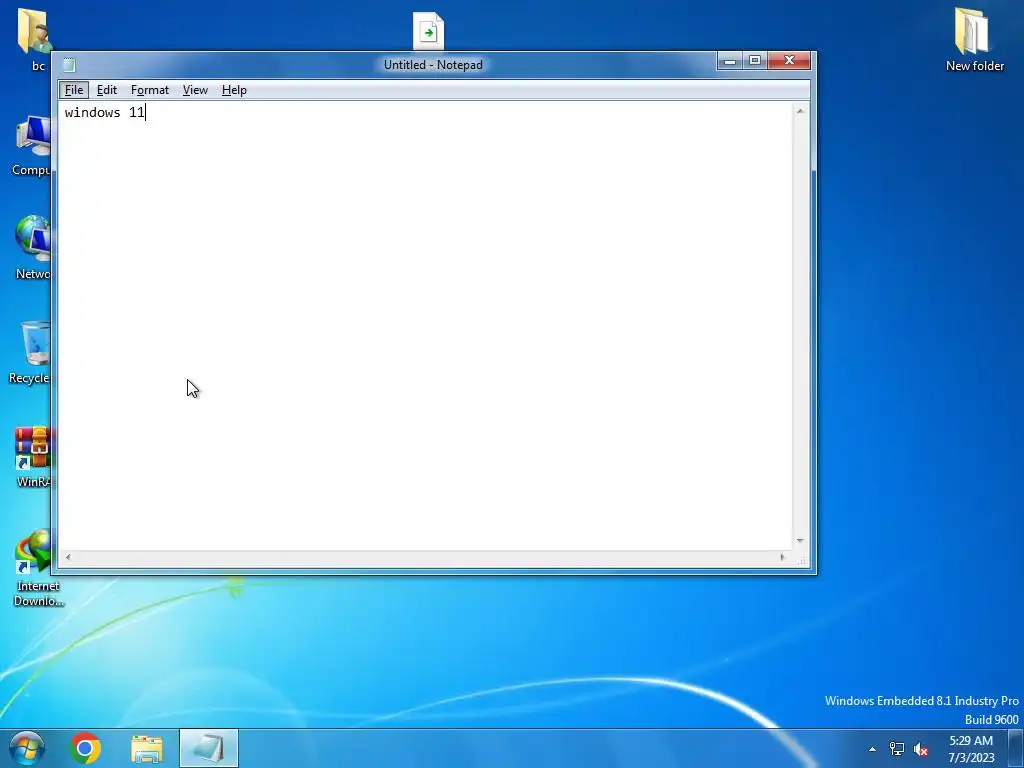Close the Untitled Notepad window
Image resolution: width=1024 pixels, height=768 pixels.
tap(789, 61)
